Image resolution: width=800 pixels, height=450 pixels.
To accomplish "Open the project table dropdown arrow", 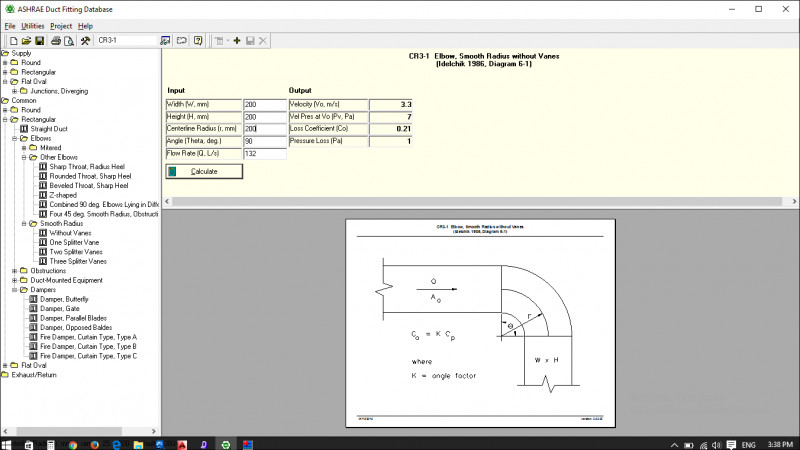I will click(x=228, y=41).
